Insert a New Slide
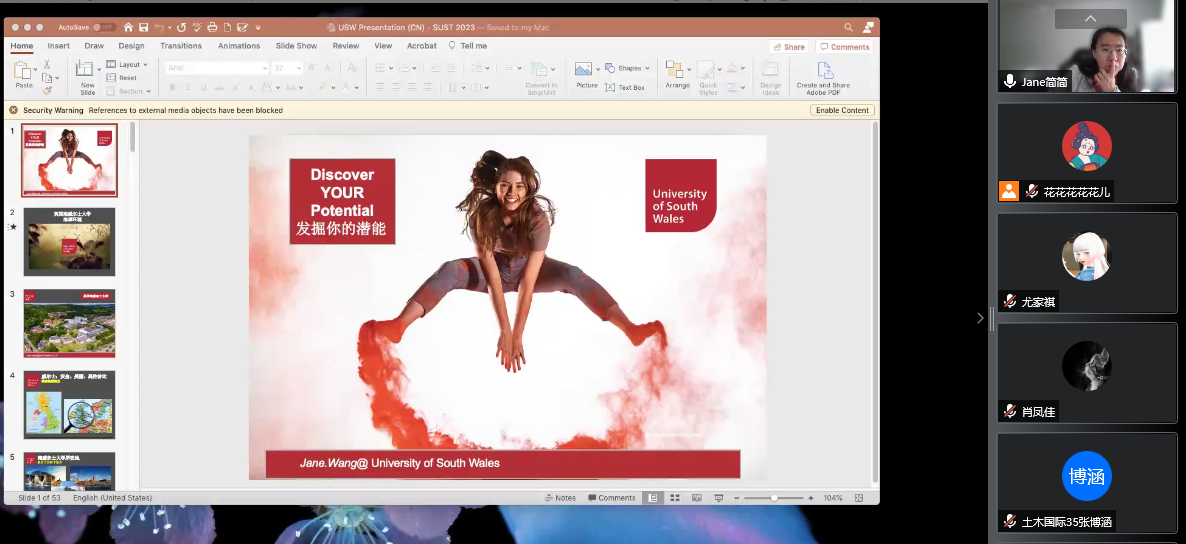 click(x=87, y=77)
